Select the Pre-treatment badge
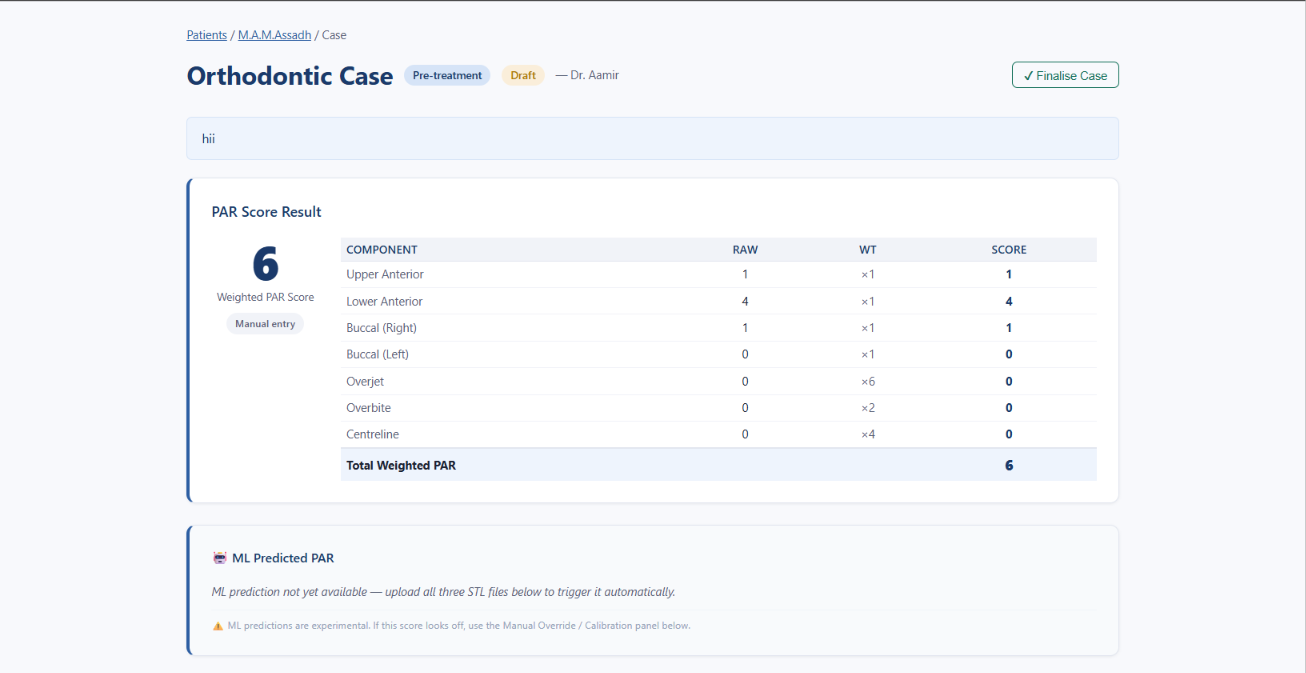This screenshot has width=1306, height=673. 447,75
